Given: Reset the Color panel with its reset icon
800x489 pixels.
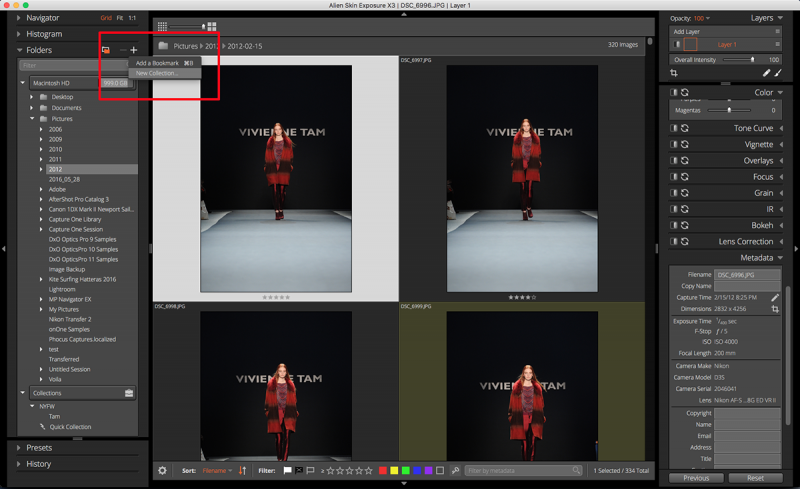Looking at the screenshot, I should pos(685,92).
